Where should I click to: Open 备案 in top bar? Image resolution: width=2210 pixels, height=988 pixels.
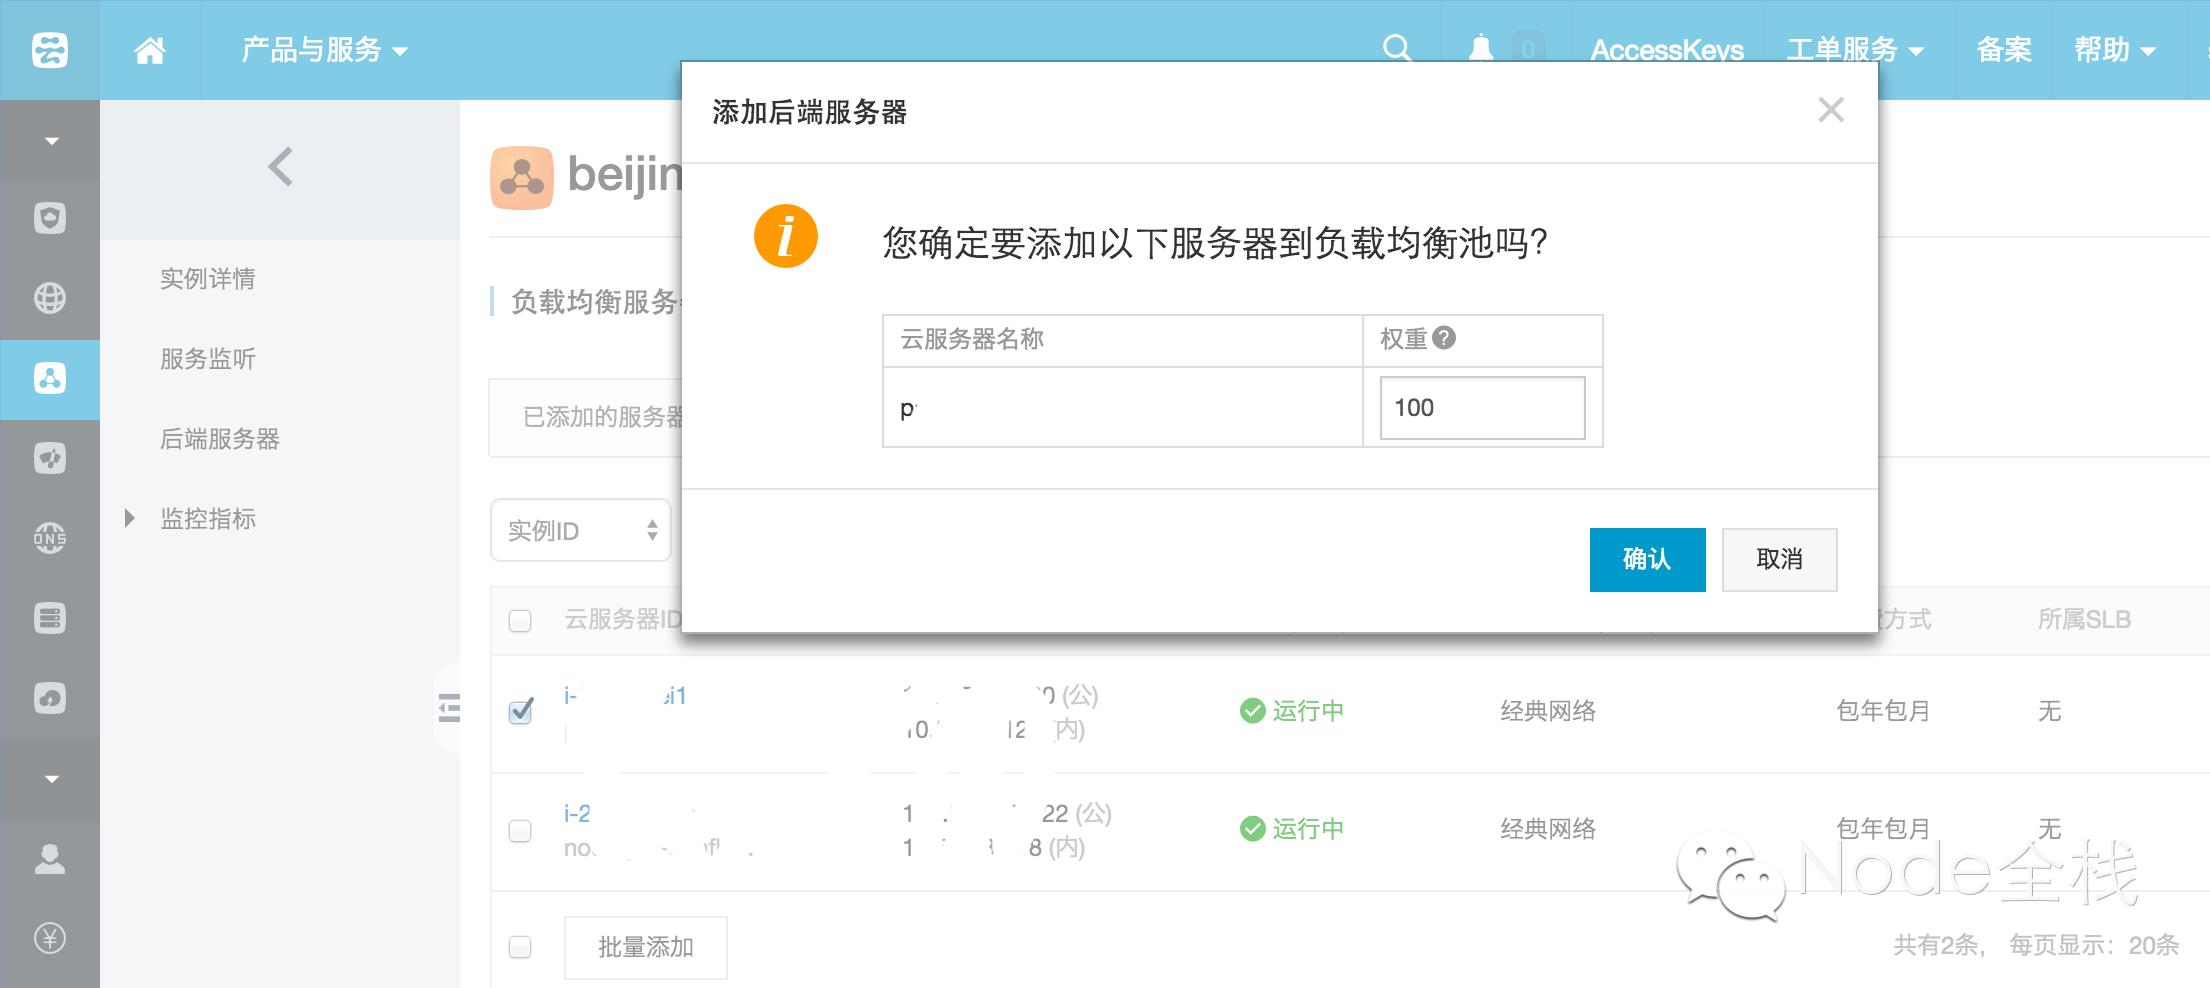click(2004, 50)
